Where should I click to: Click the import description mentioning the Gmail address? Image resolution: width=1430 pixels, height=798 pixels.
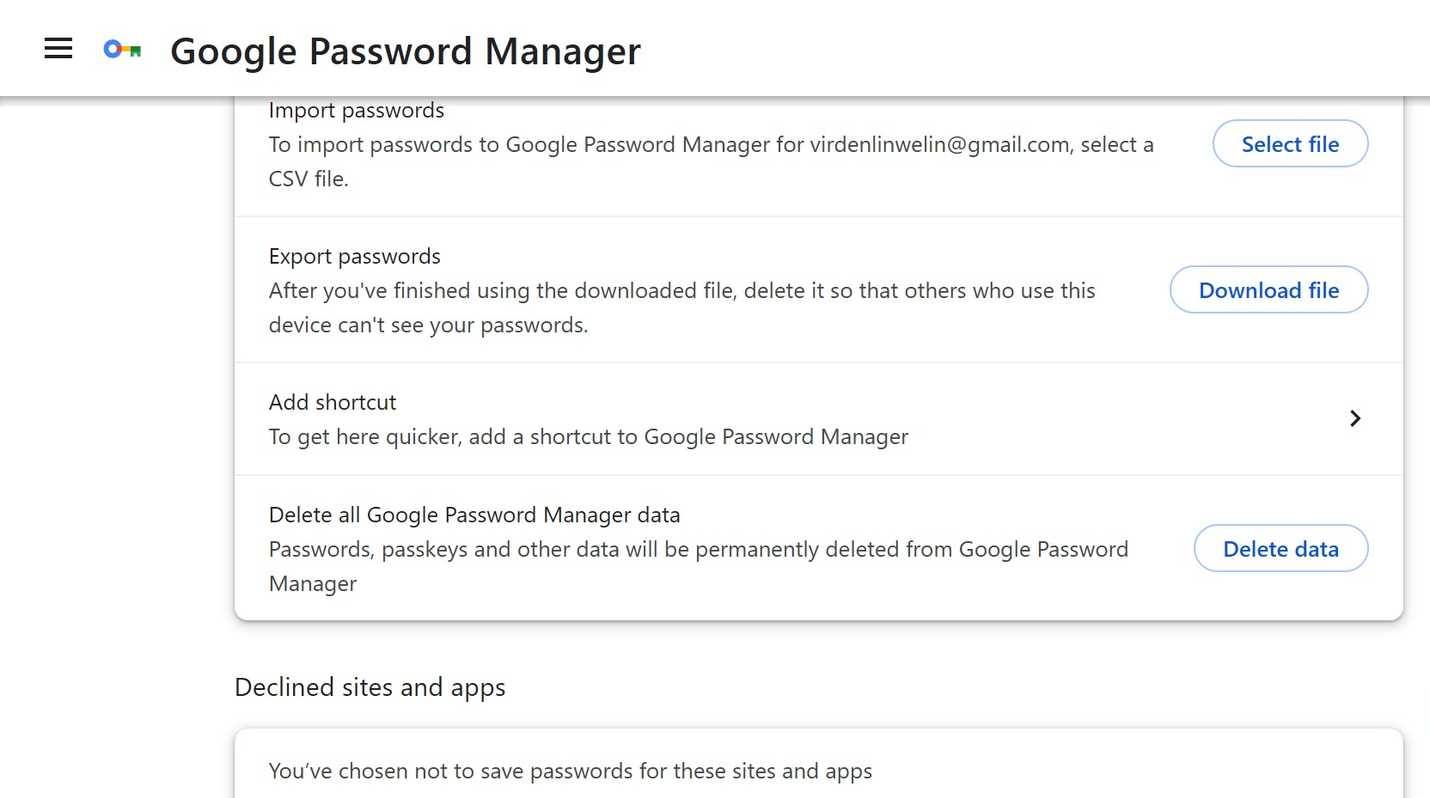[710, 145]
